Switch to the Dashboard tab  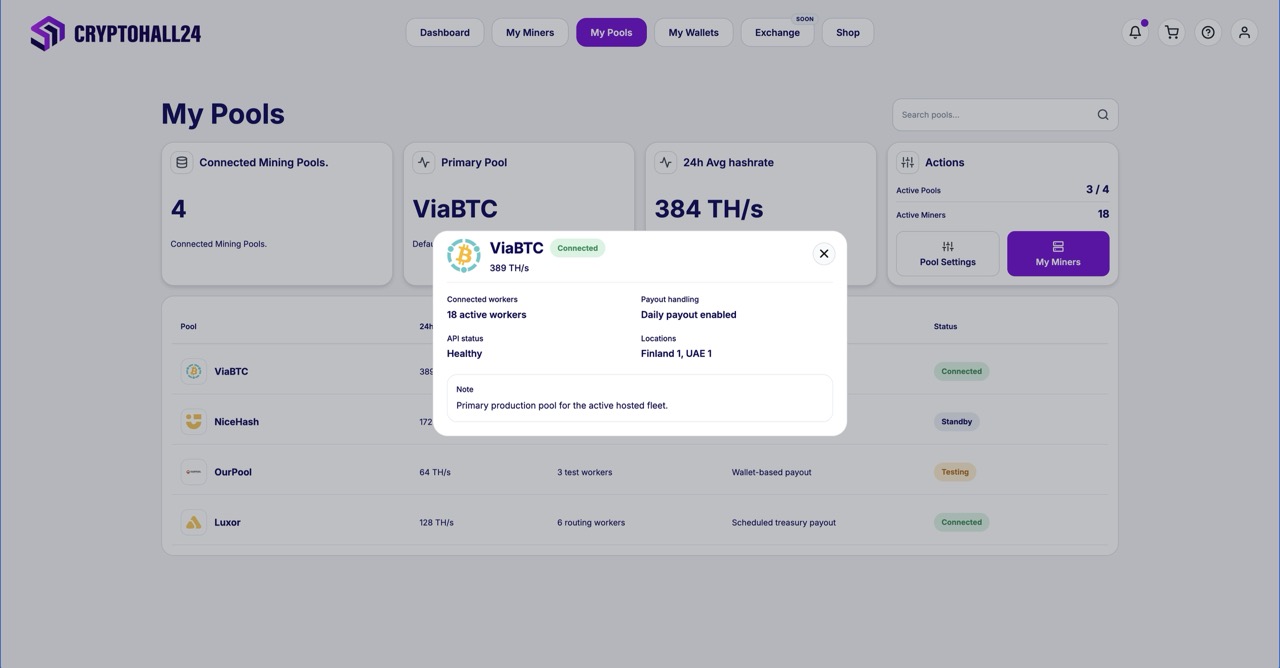tap(444, 31)
